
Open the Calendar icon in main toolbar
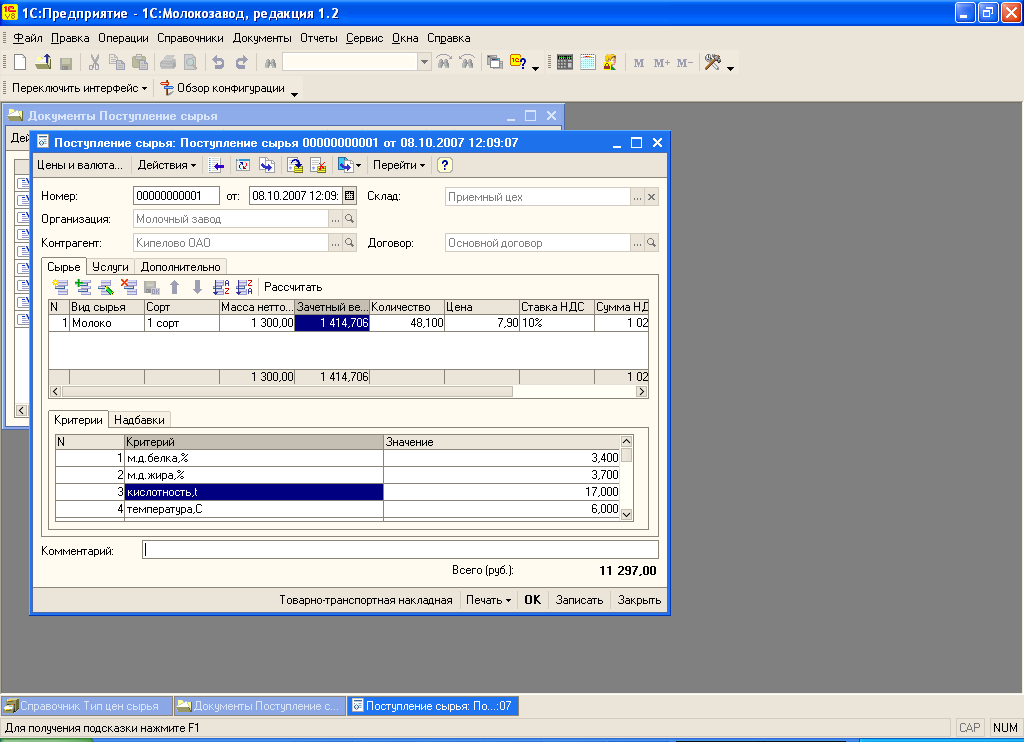588,62
